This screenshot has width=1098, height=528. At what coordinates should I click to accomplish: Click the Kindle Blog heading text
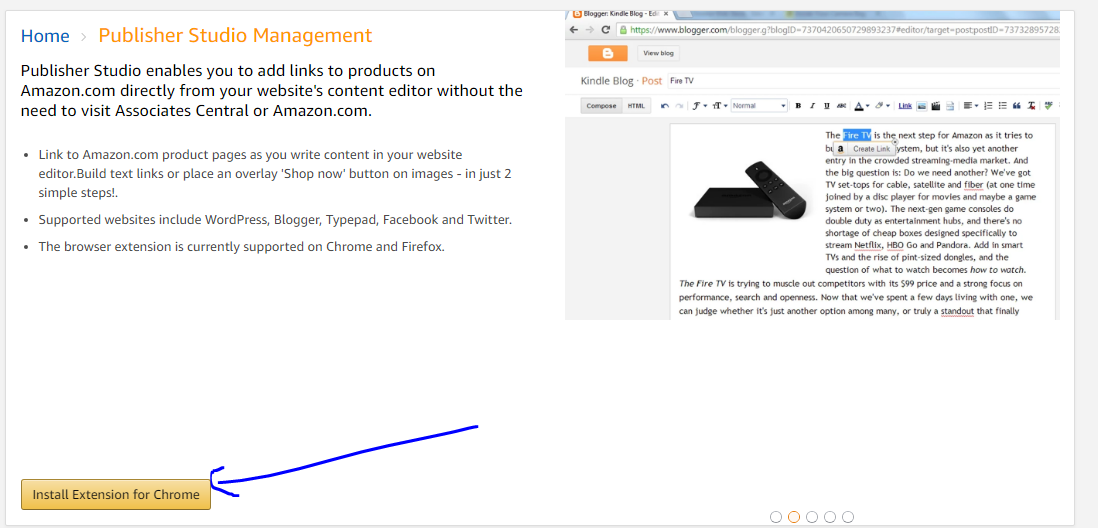coord(606,81)
